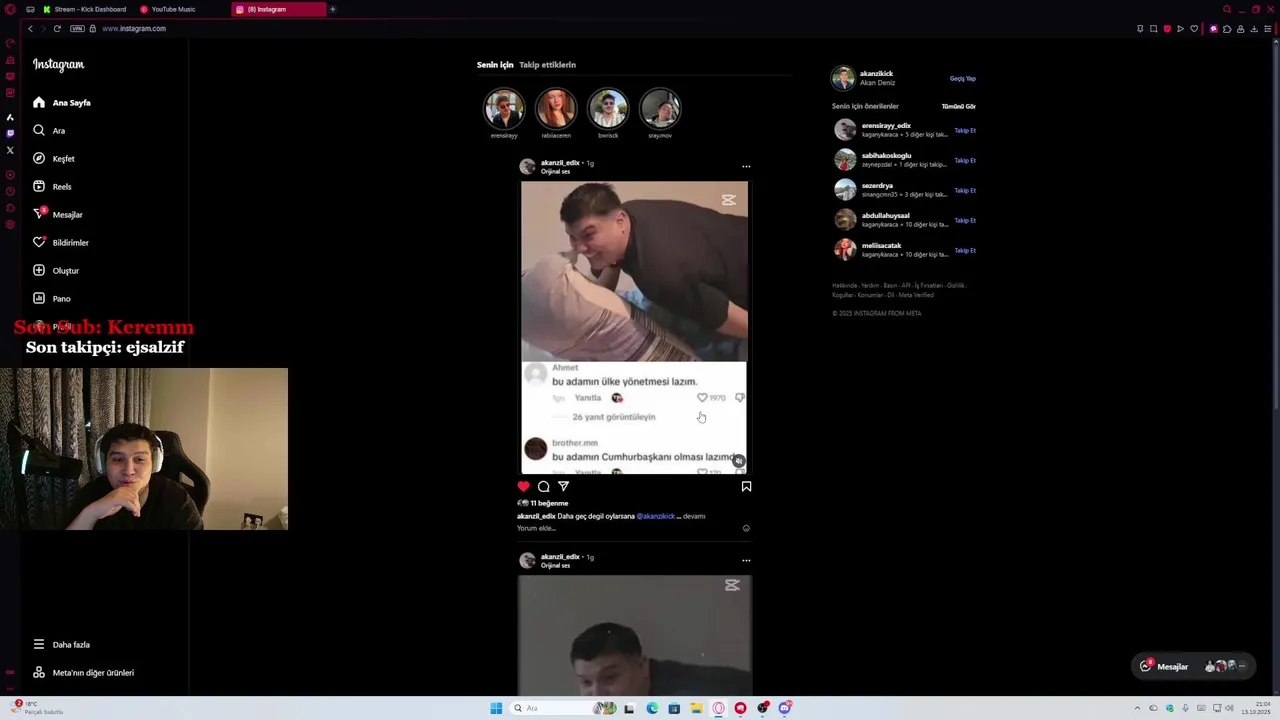1280x720 pixels.
Task: Open File Explorer from taskbar
Action: (696, 708)
